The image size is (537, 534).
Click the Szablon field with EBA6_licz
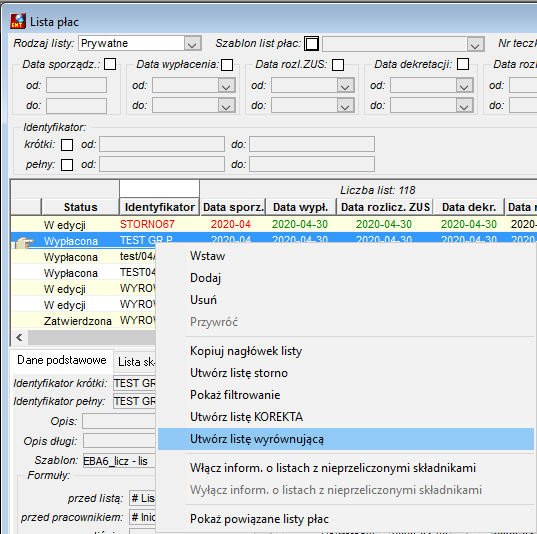pos(120,461)
